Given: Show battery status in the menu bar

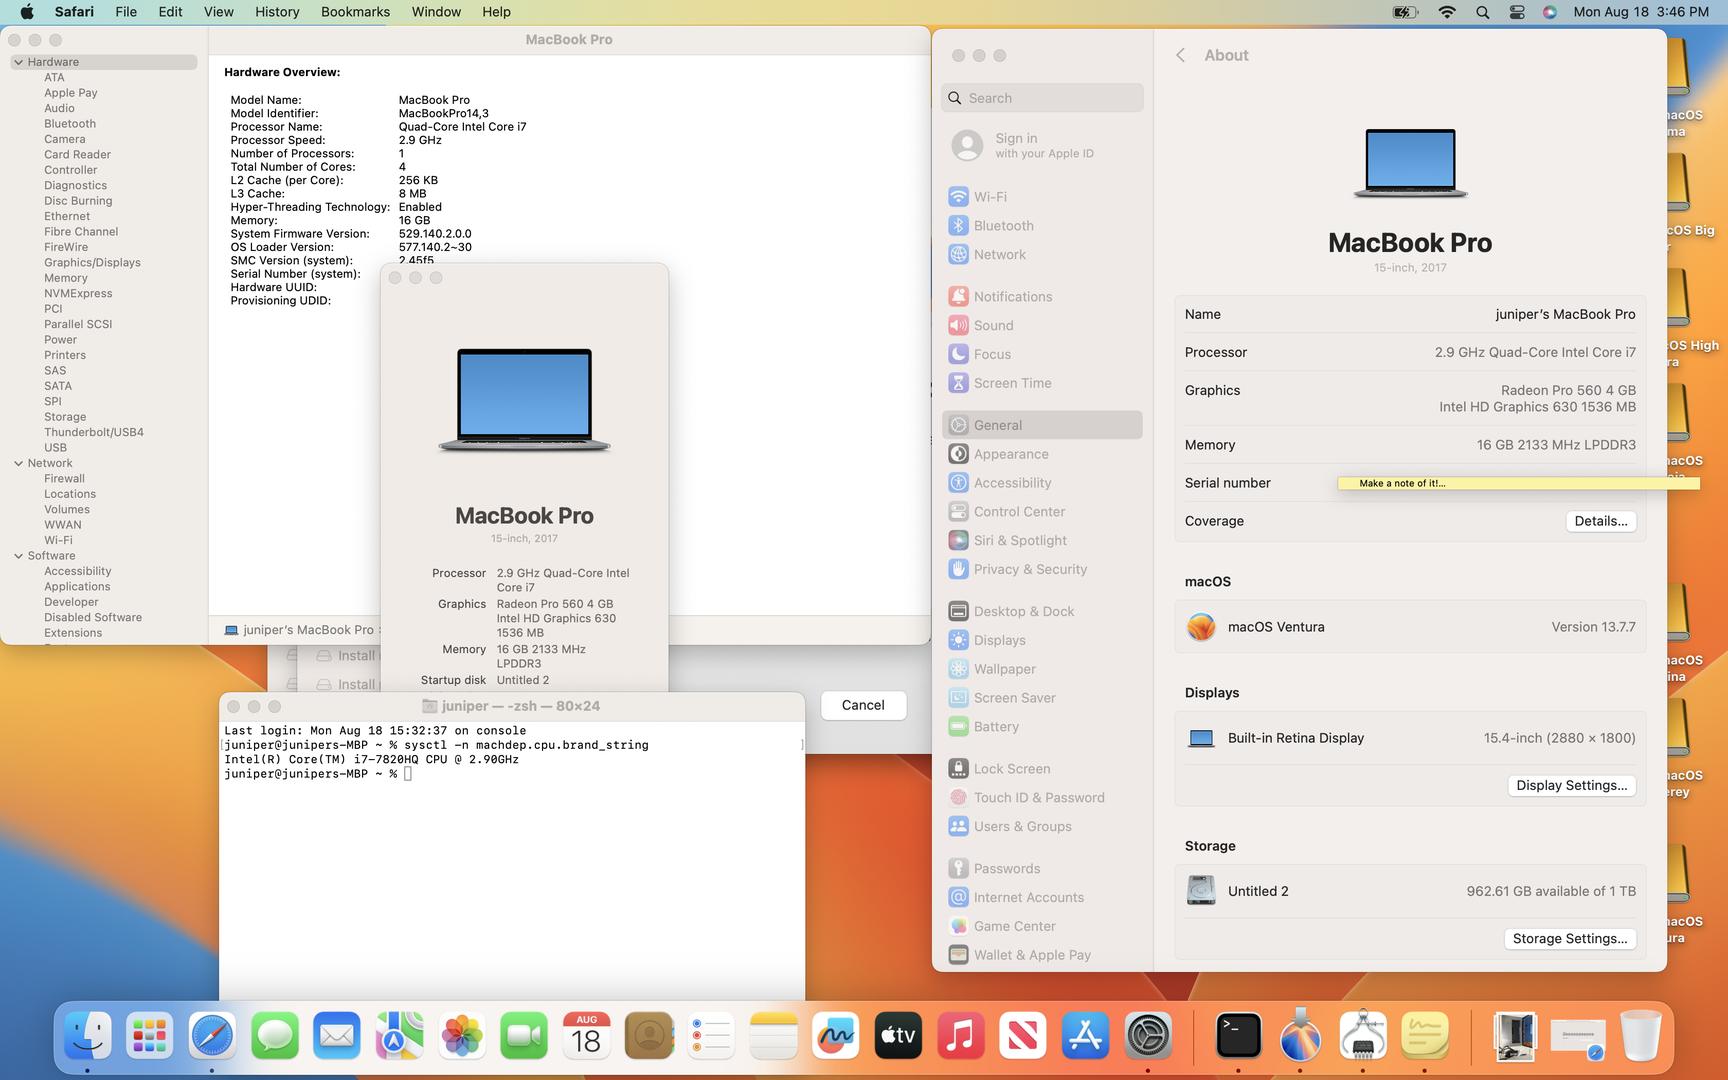Looking at the screenshot, I should [1405, 12].
